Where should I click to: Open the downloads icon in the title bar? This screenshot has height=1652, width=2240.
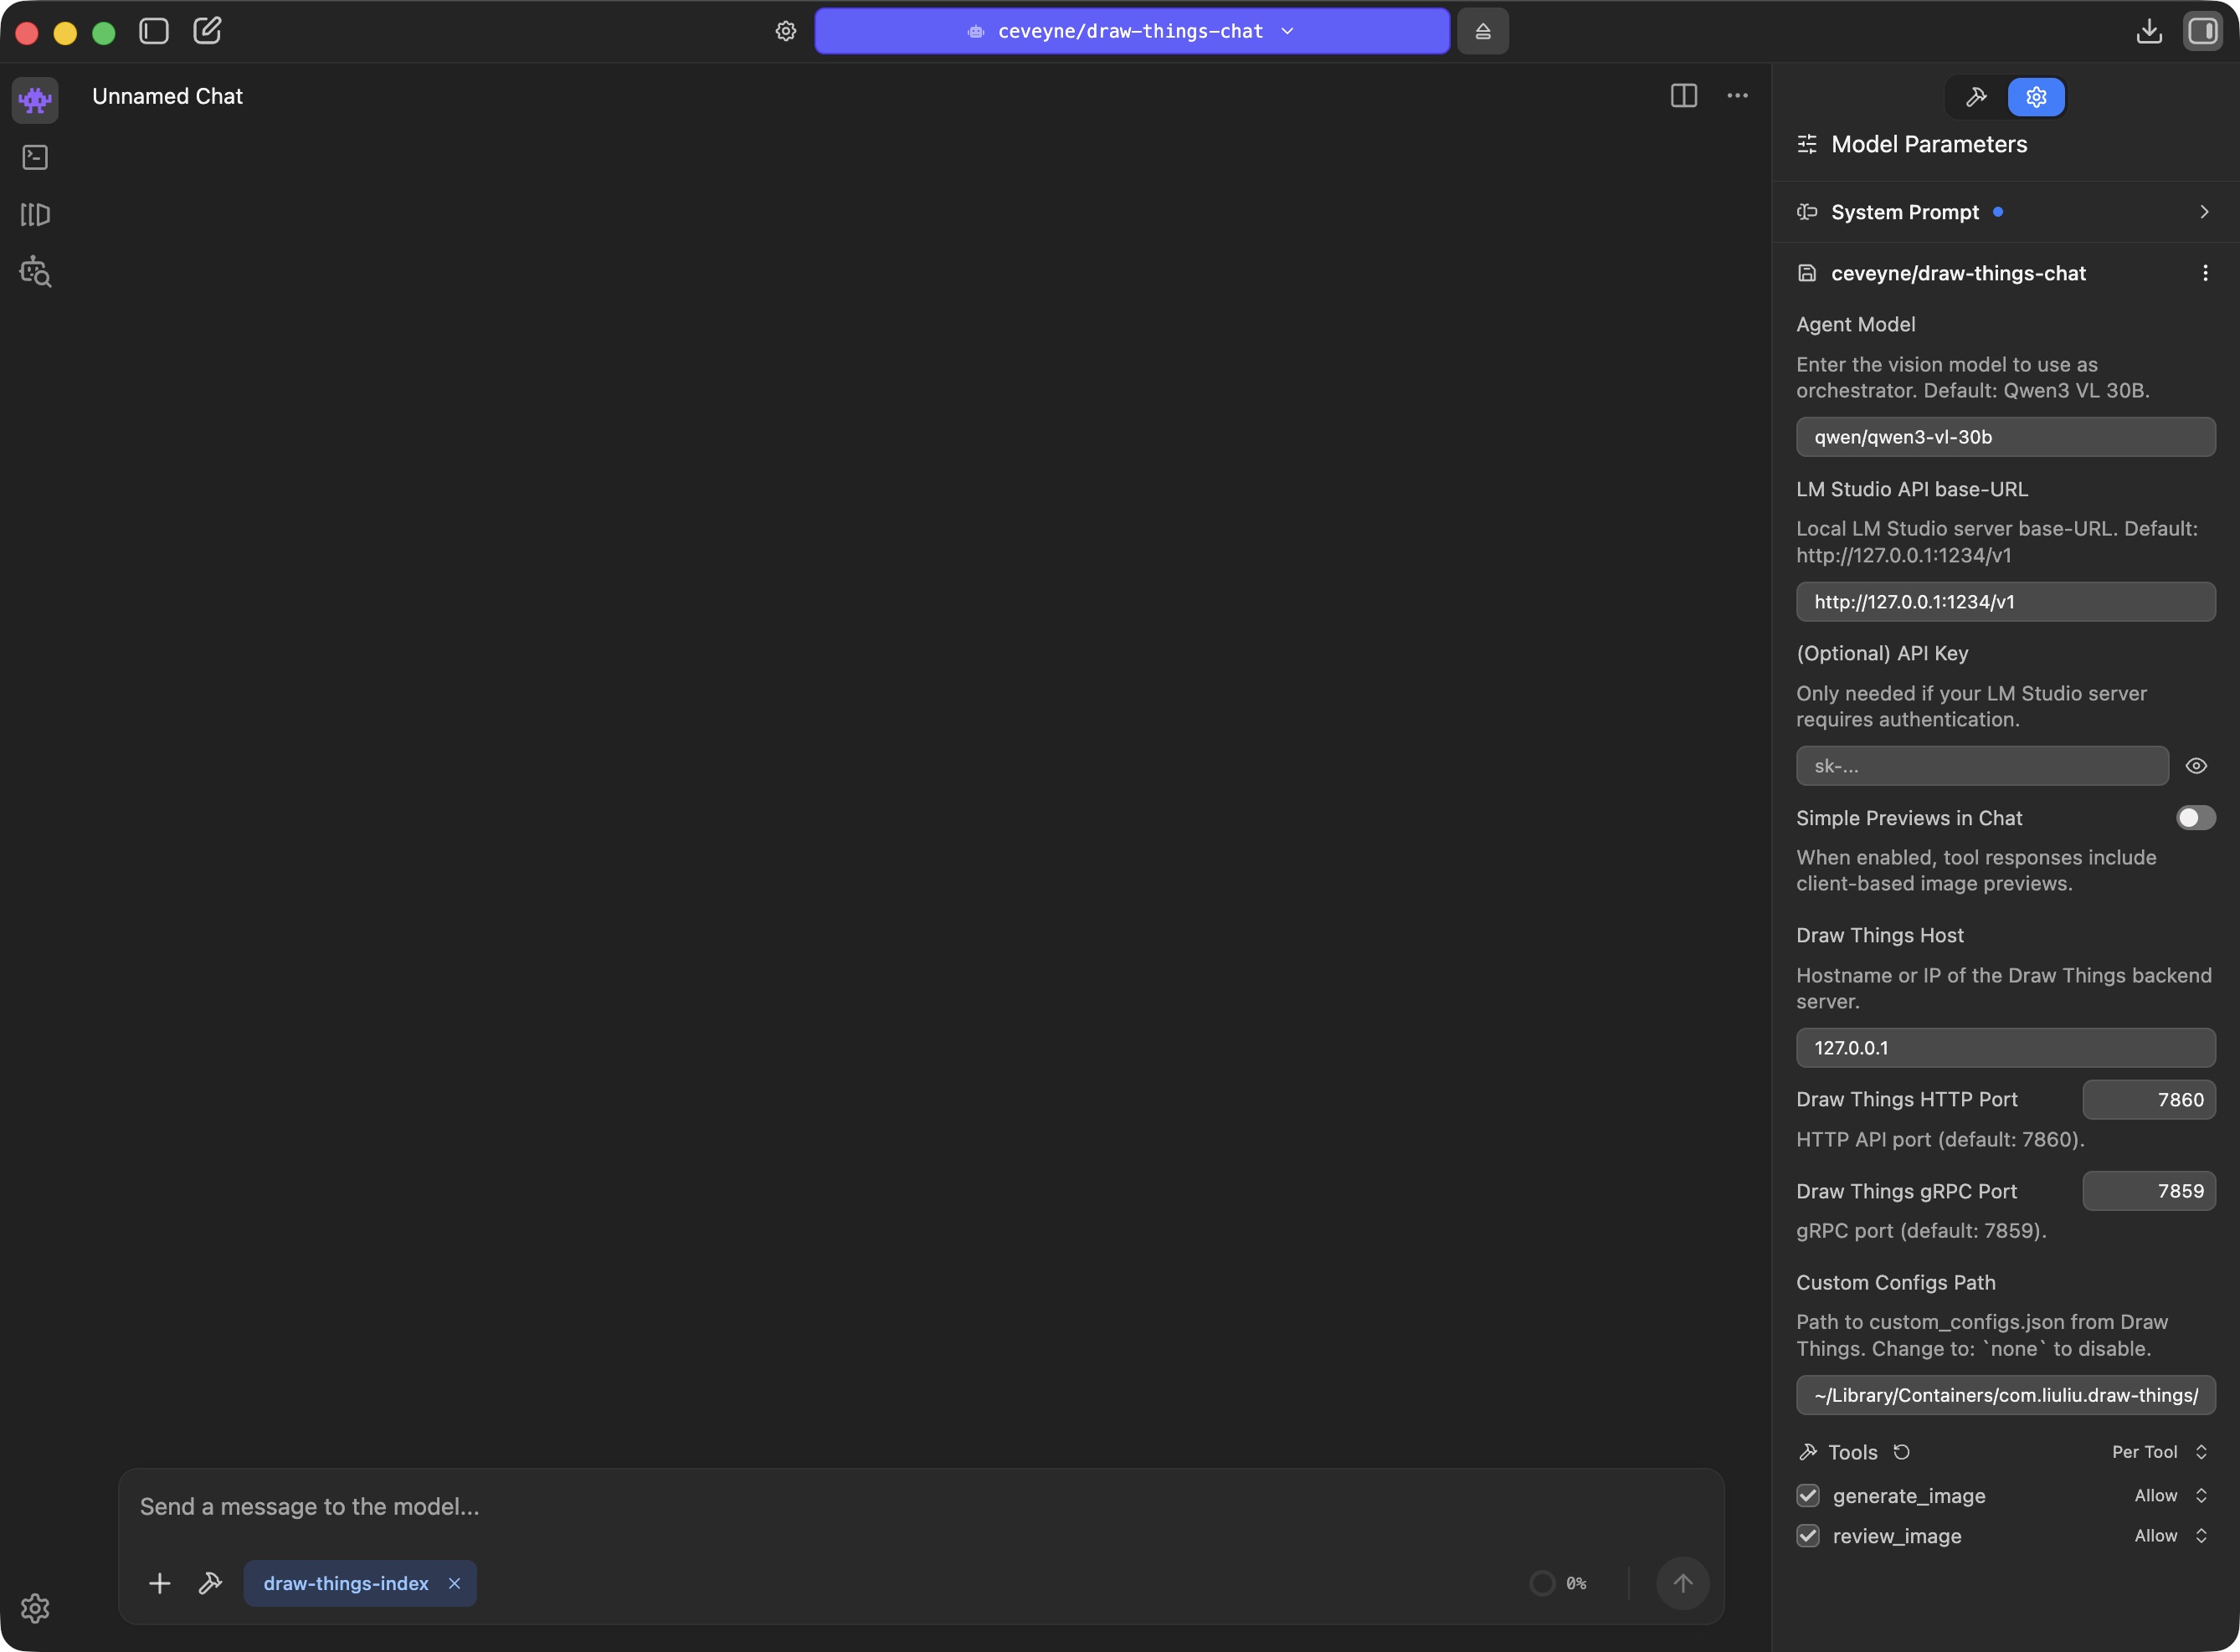click(2148, 31)
